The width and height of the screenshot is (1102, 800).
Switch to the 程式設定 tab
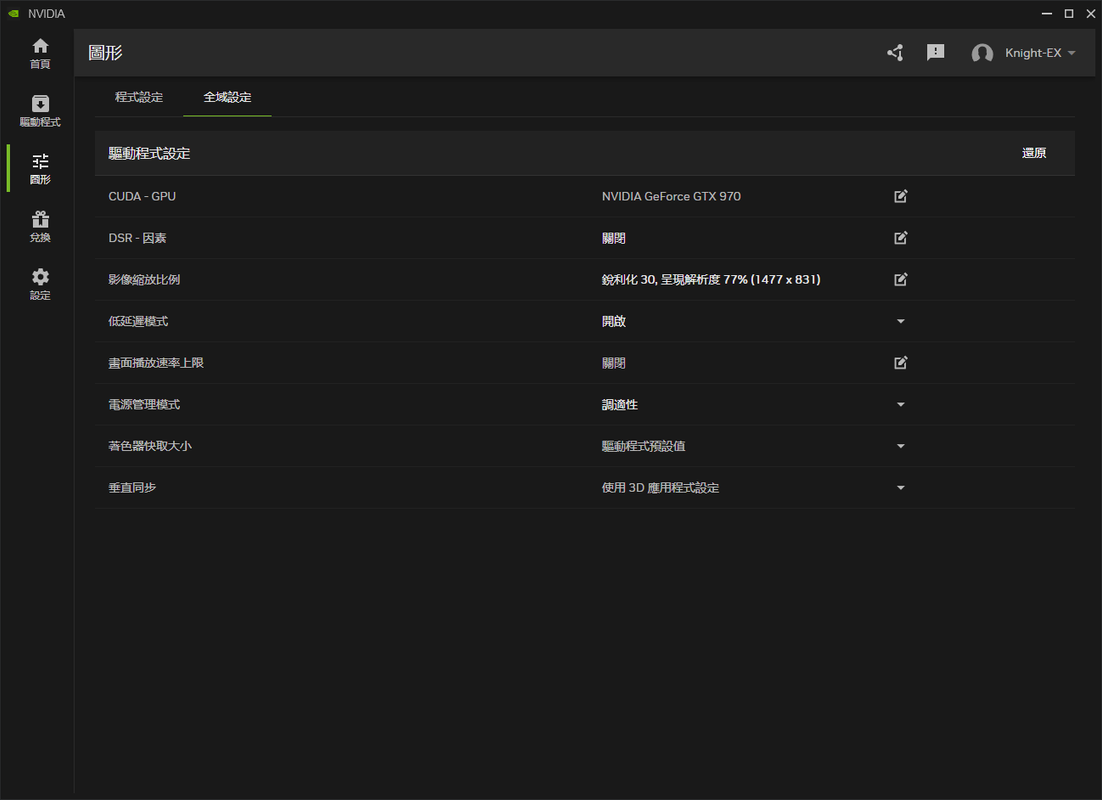click(x=139, y=97)
